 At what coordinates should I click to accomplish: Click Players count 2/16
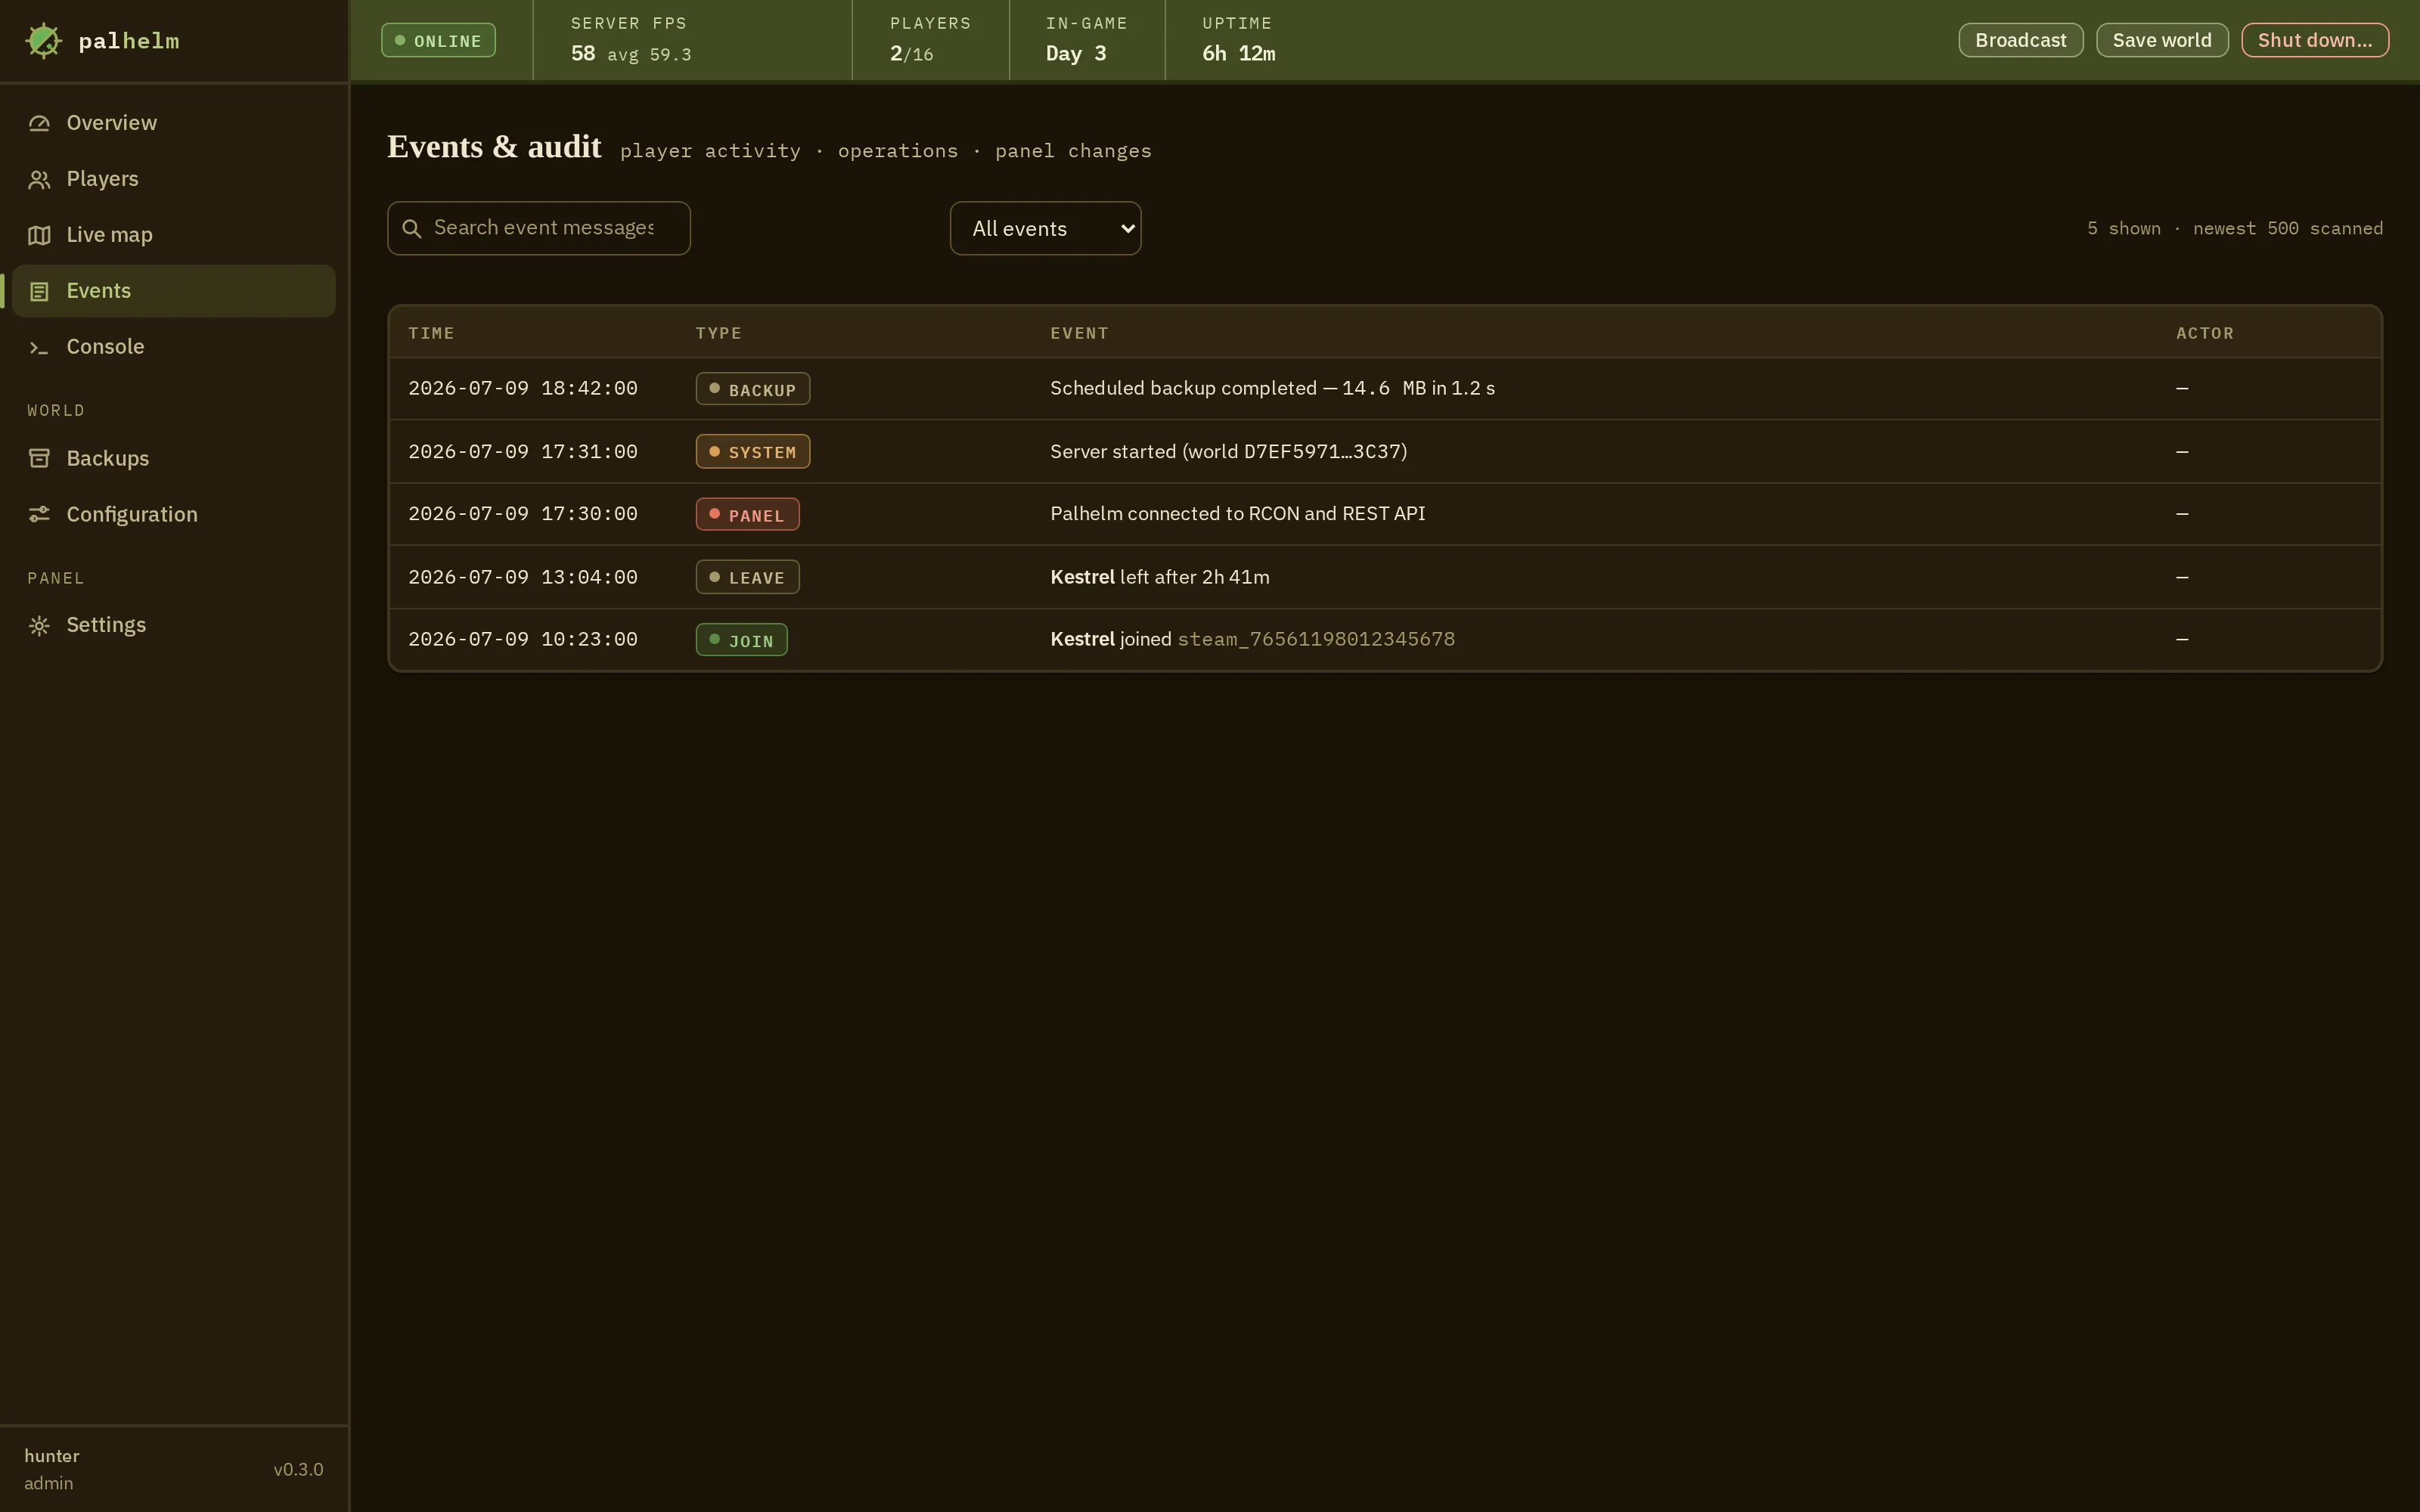[x=911, y=53]
